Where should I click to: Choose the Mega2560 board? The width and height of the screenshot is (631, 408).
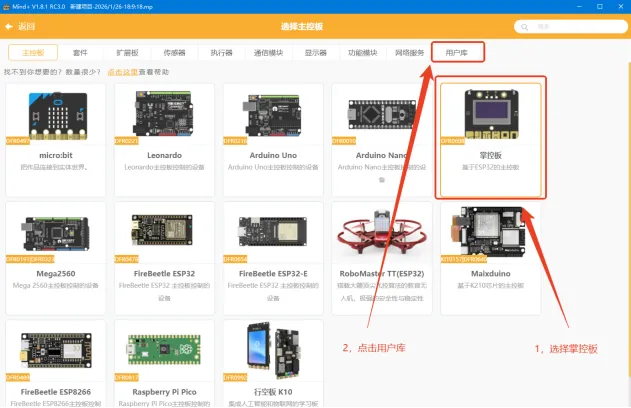click(56, 258)
